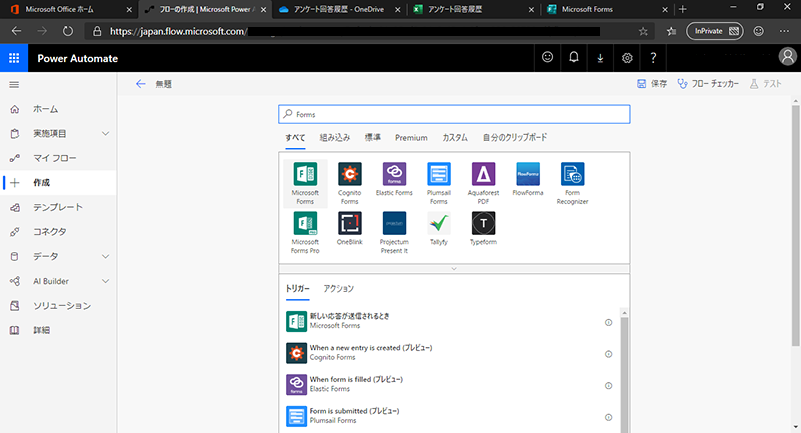Open the アンケート回答履歴 - OneDrive browser tab

[x=339, y=9]
